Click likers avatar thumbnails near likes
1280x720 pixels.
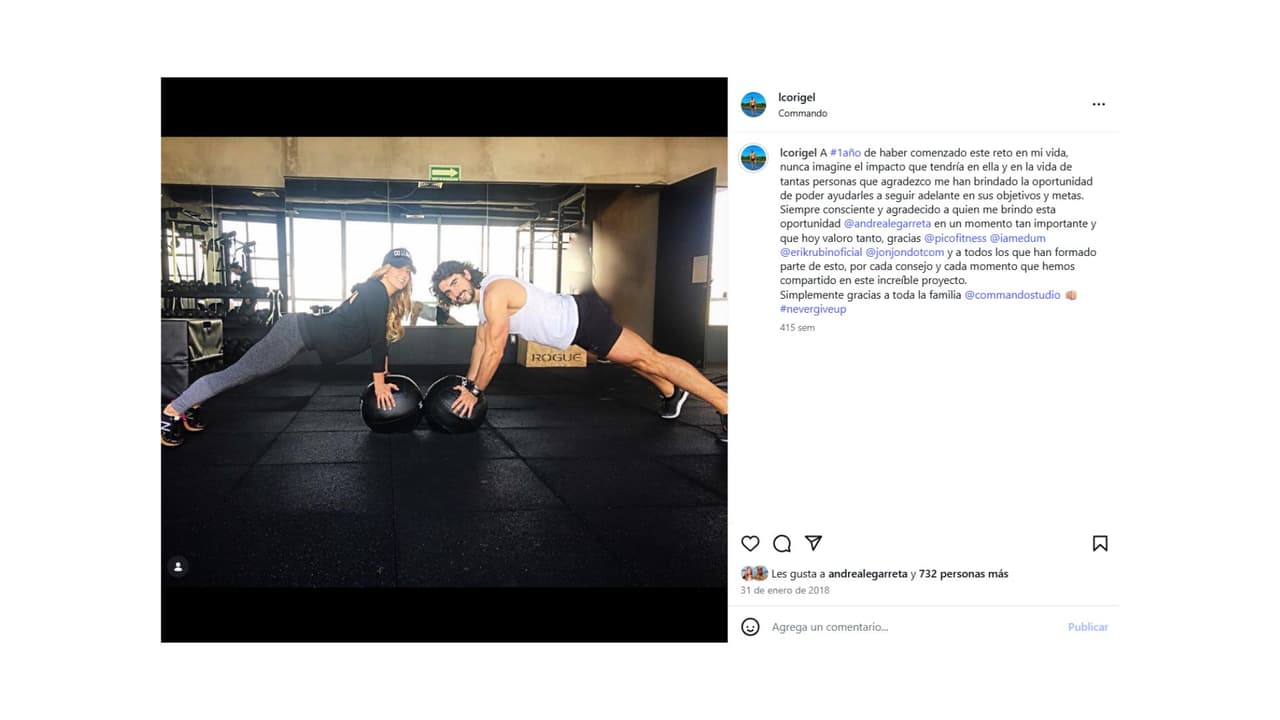(x=754, y=574)
